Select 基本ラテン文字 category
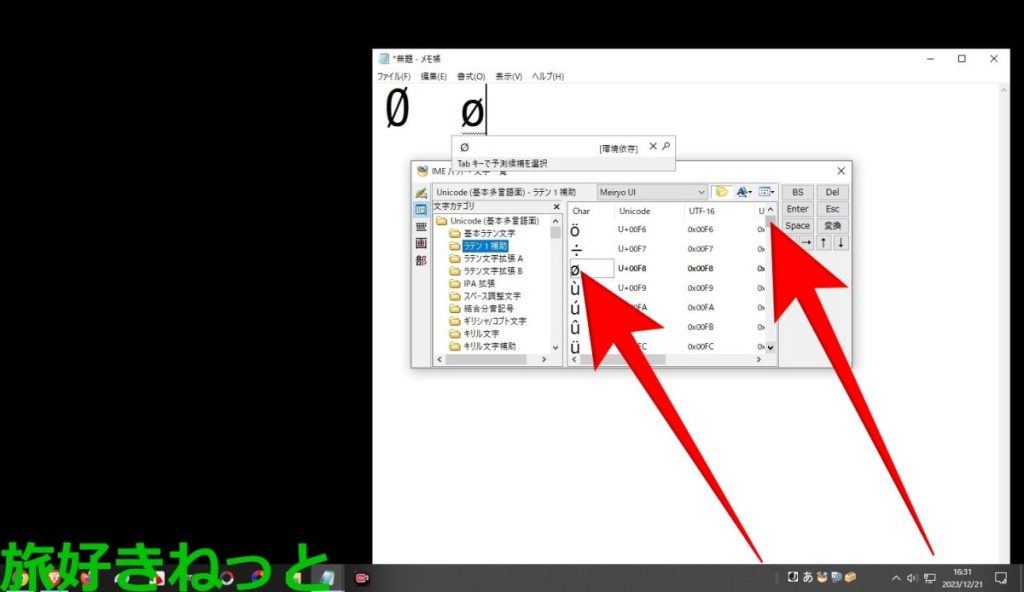Screen dimensions: 1024x592 [489, 233]
